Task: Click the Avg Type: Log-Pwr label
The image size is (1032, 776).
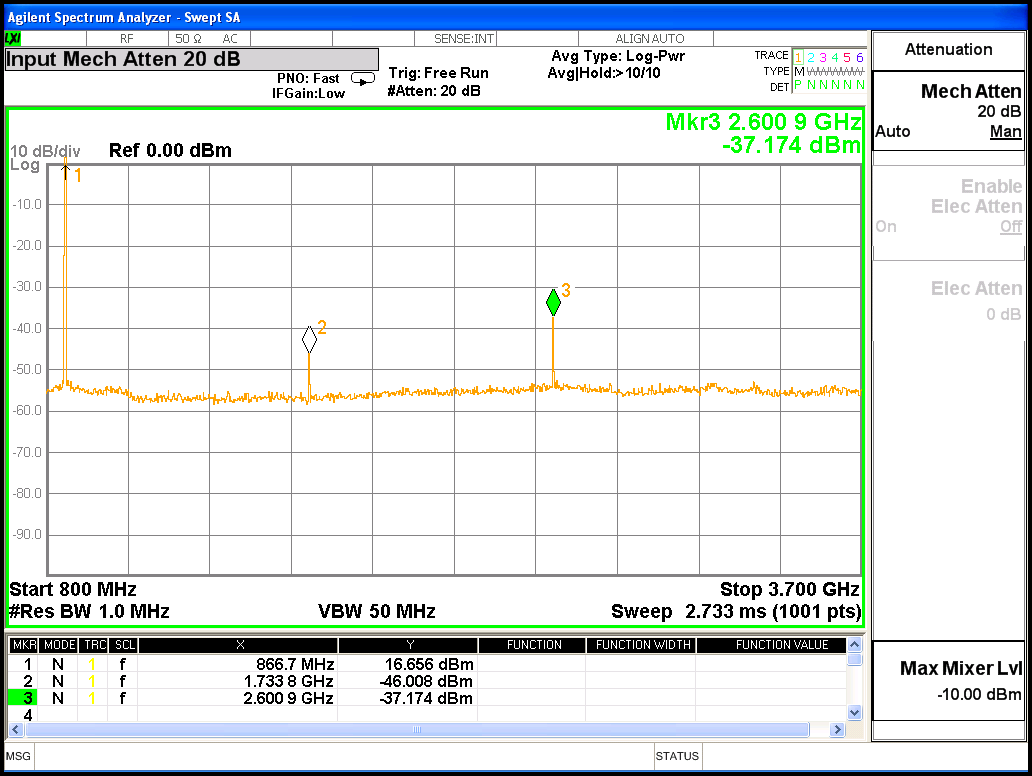Action: pos(618,56)
